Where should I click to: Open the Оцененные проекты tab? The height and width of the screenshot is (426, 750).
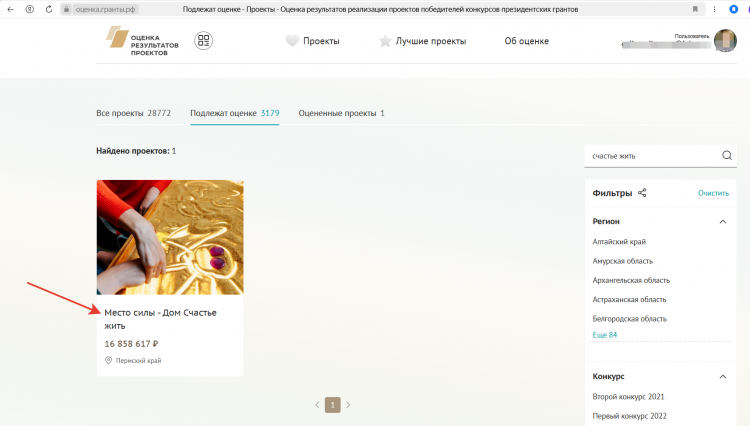coord(341,113)
